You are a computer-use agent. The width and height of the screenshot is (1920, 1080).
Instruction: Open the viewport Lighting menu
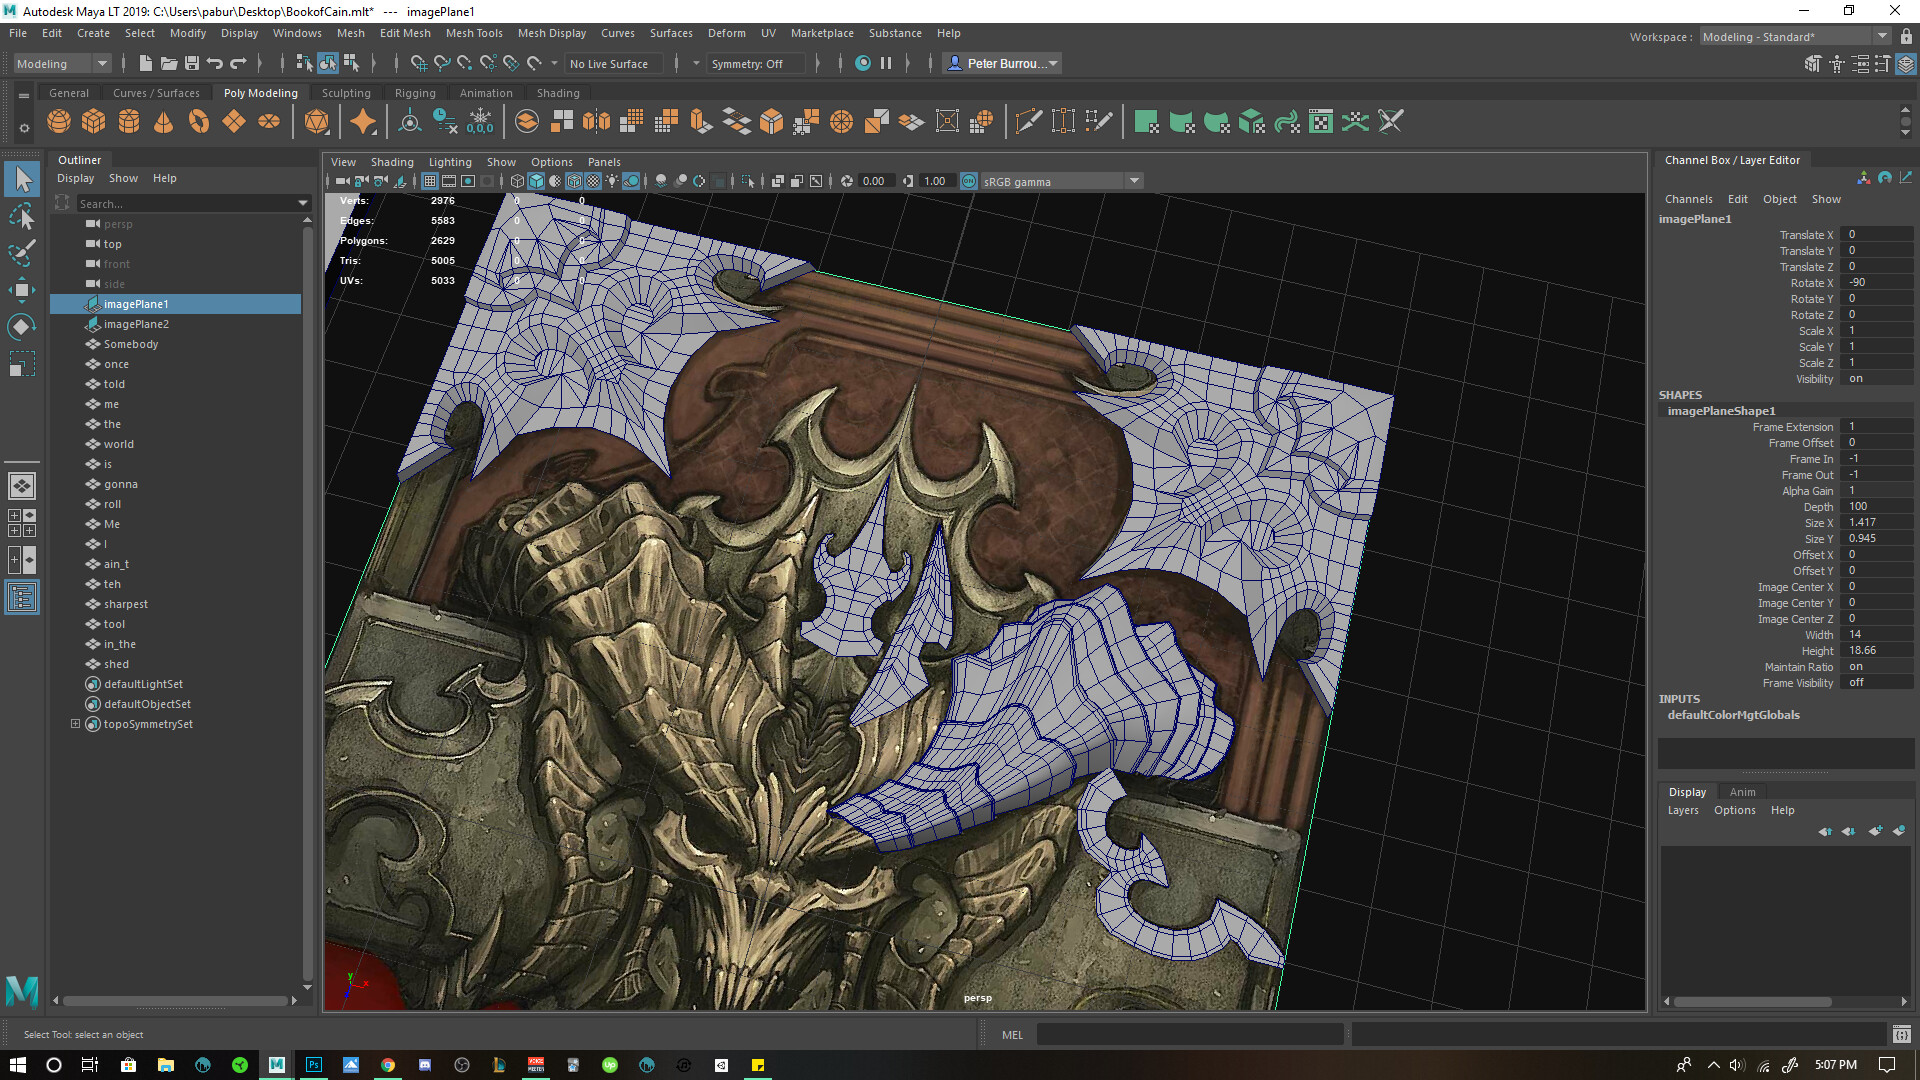(450, 162)
